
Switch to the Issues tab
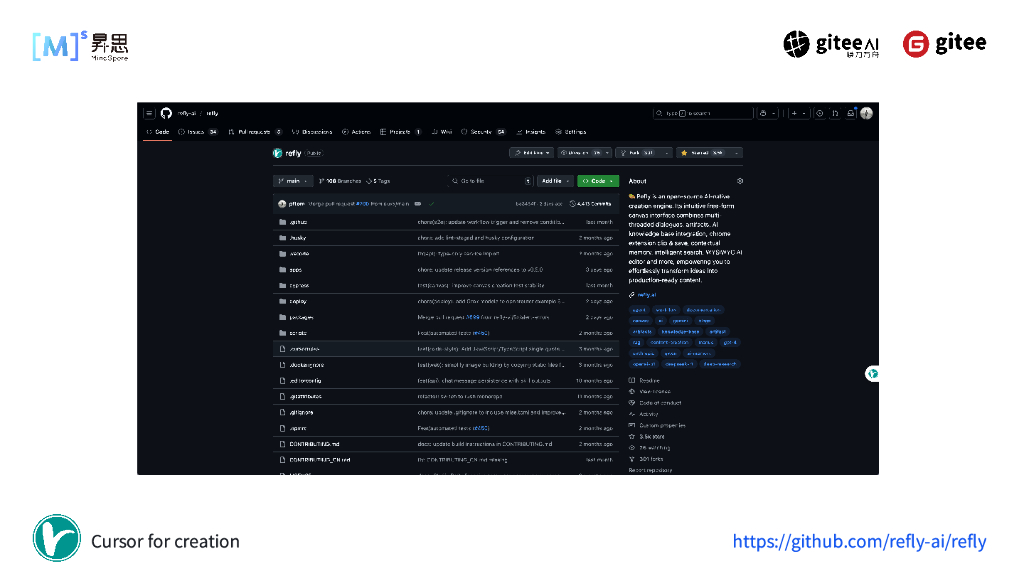(198, 132)
